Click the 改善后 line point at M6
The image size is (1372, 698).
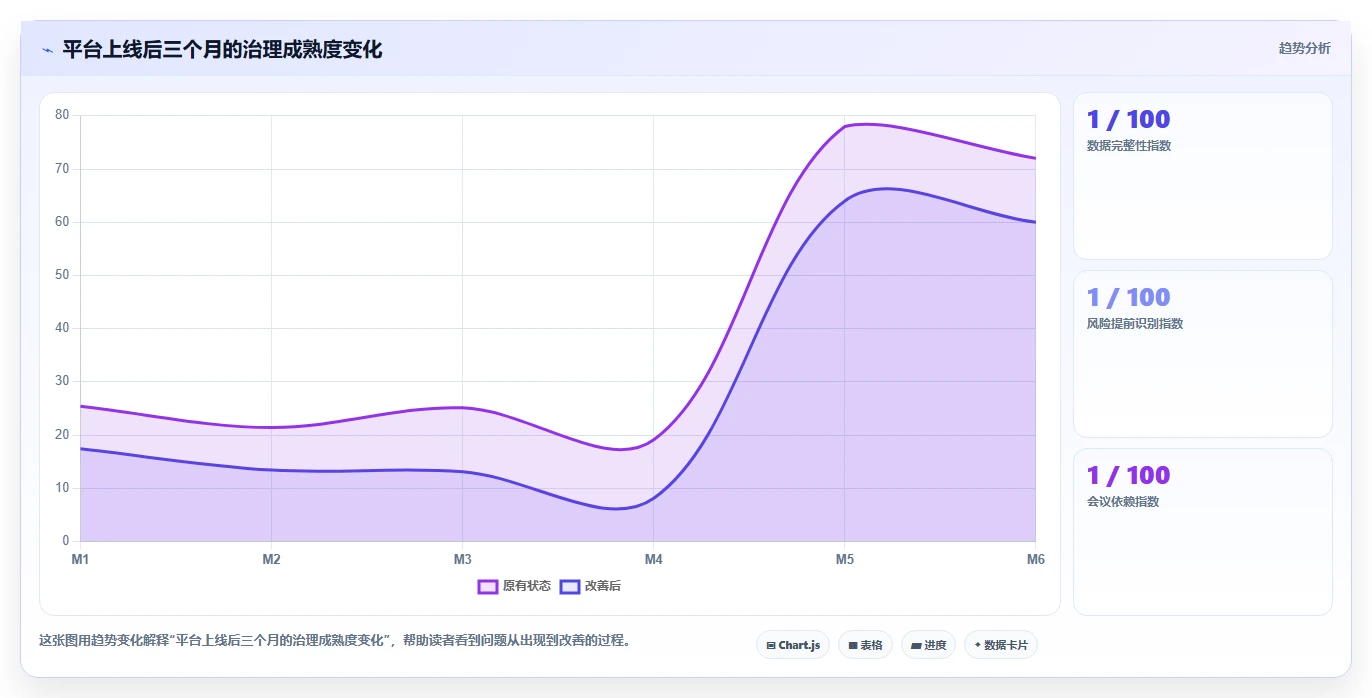[1035, 222]
